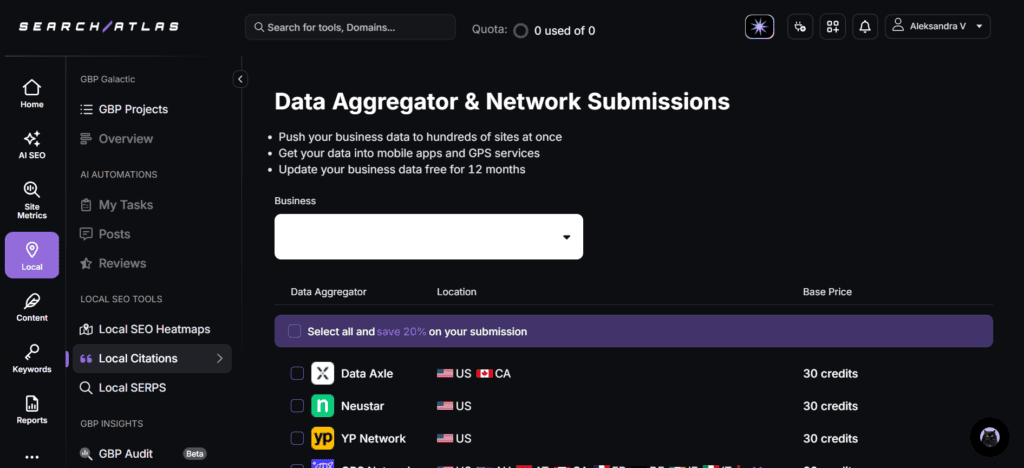Toggle the Select all checkbox
This screenshot has width=1024, height=468.
295,331
